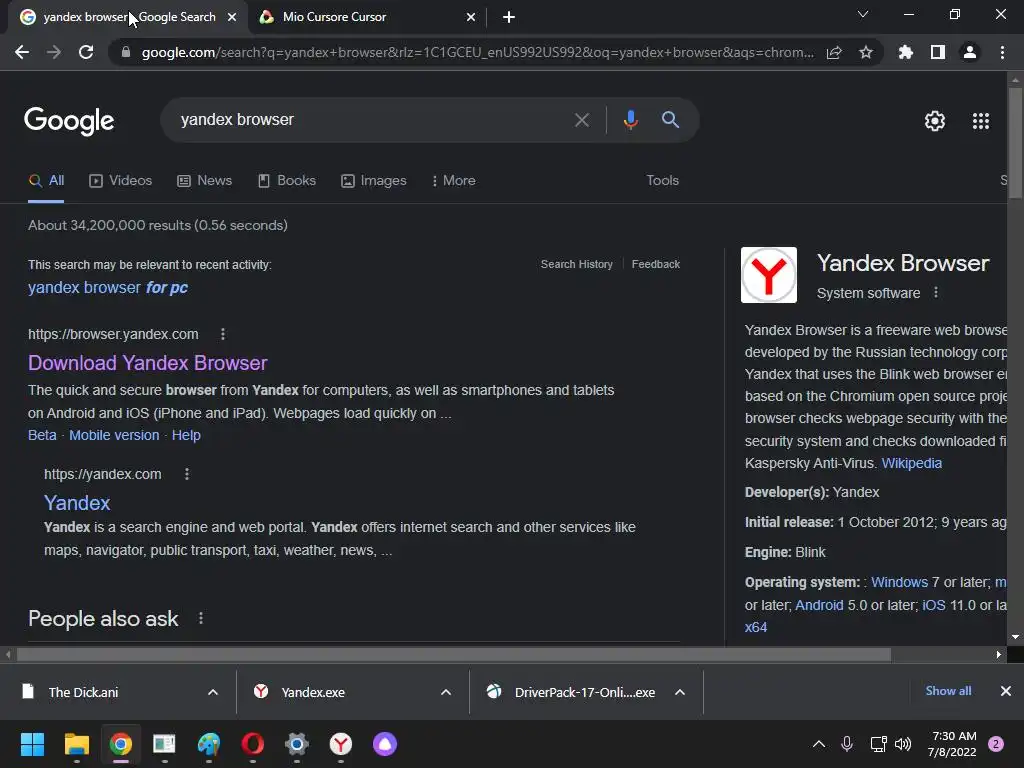Open the tab search chevron
The height and width of the screenshot is (768, 1024).
863,14
